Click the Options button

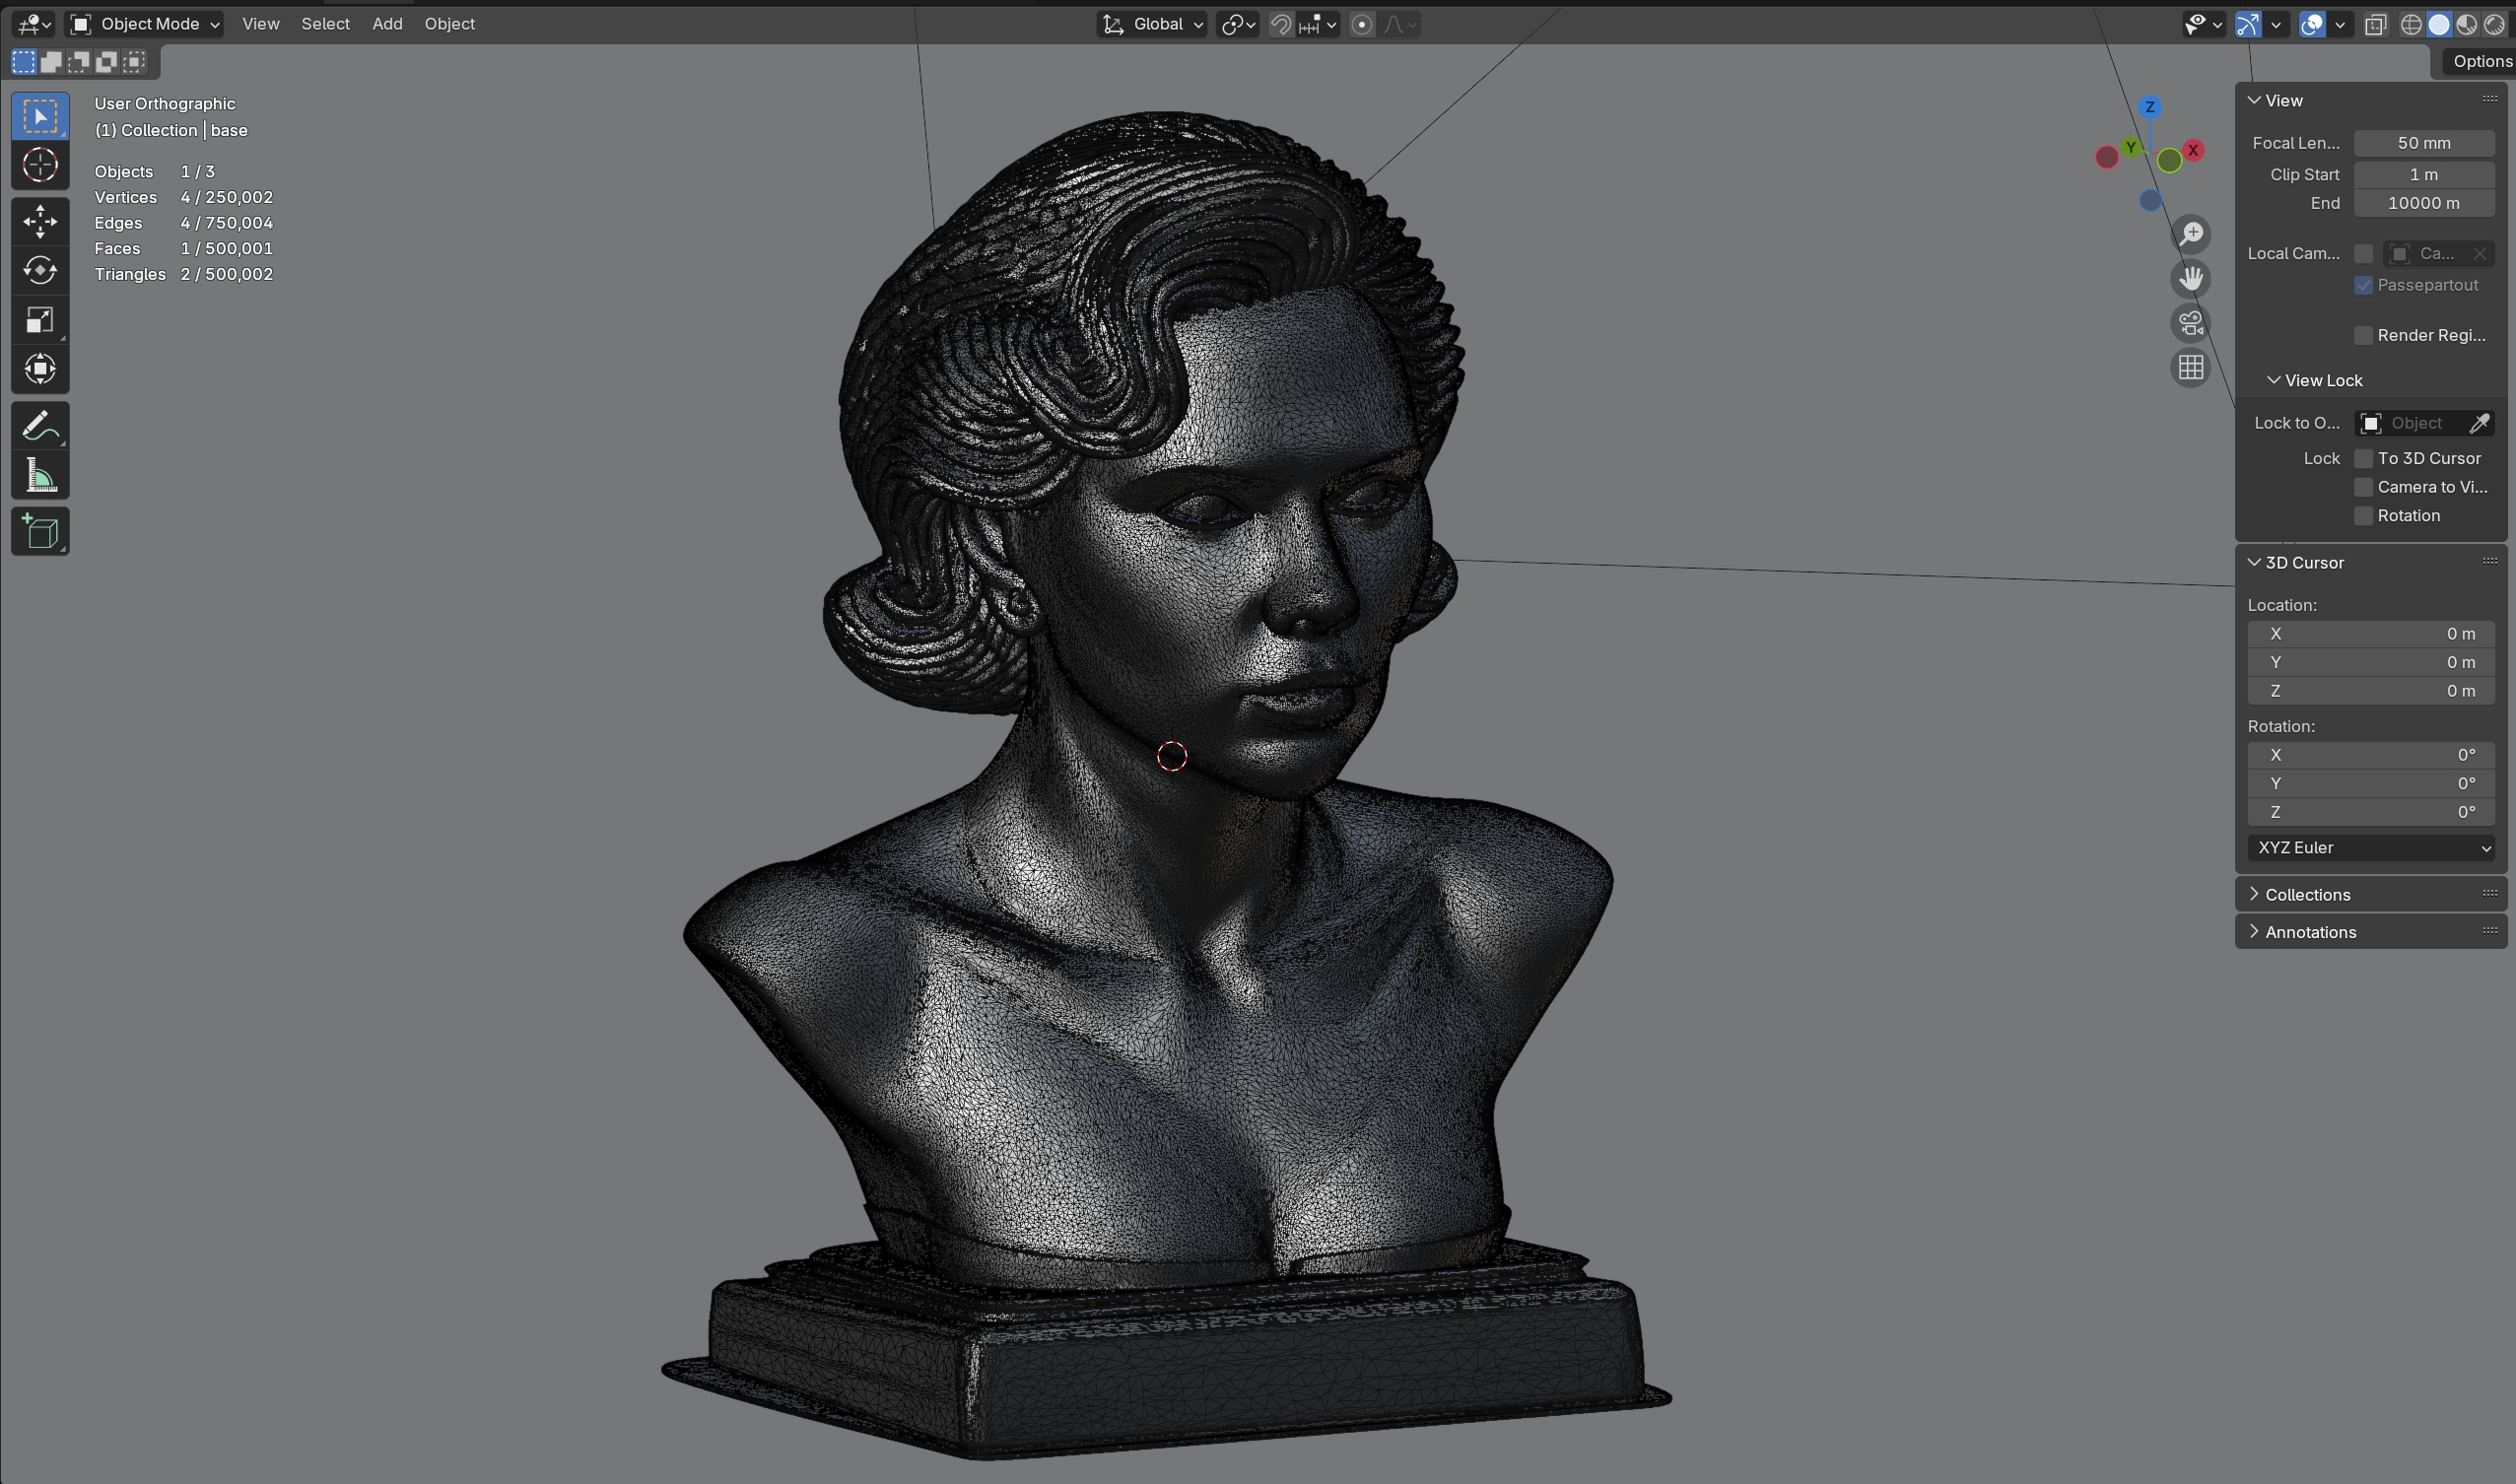click(2480, 61)
